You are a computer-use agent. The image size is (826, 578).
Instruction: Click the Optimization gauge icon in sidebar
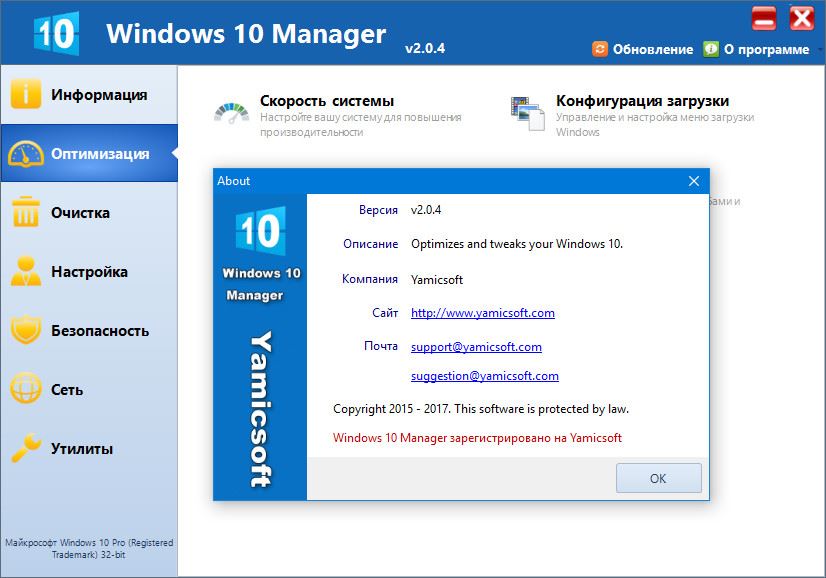[x=25, y=153]
